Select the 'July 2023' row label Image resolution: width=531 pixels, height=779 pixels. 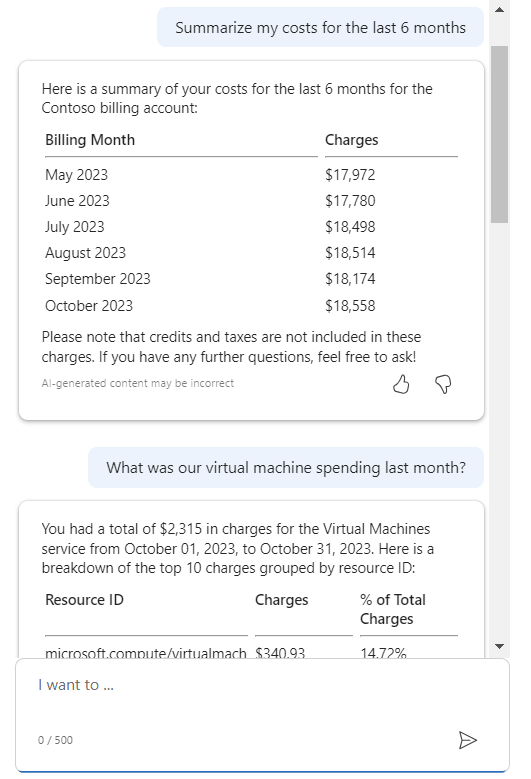click(75, 227)
